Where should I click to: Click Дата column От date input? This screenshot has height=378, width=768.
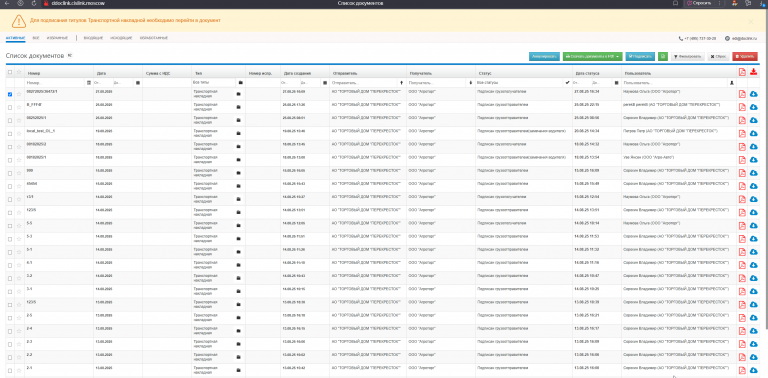tap(103, 83)
